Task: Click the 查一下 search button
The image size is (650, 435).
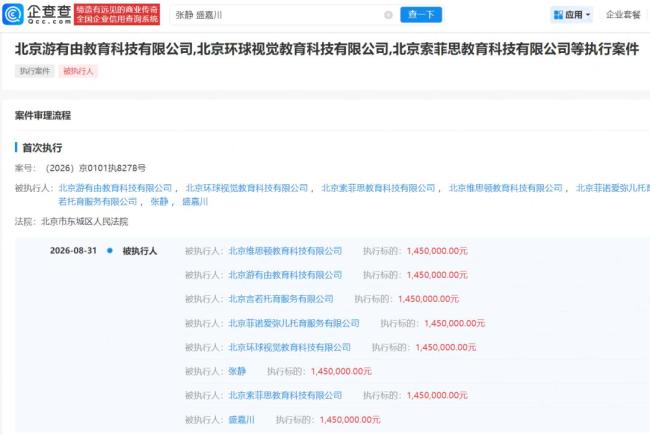Action: 421,15
